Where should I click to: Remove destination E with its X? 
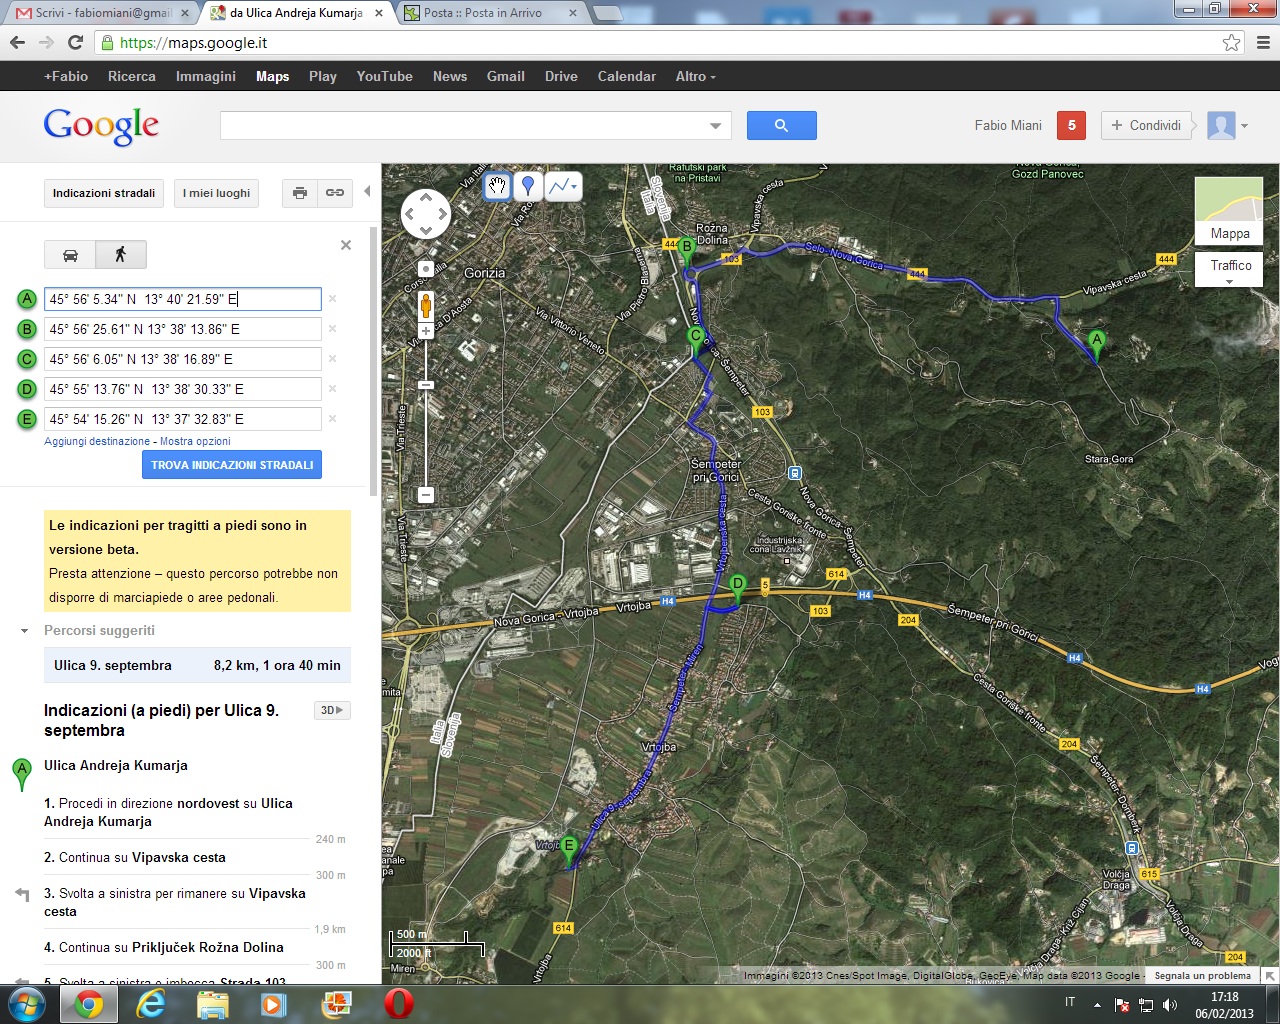click(333, 419)
